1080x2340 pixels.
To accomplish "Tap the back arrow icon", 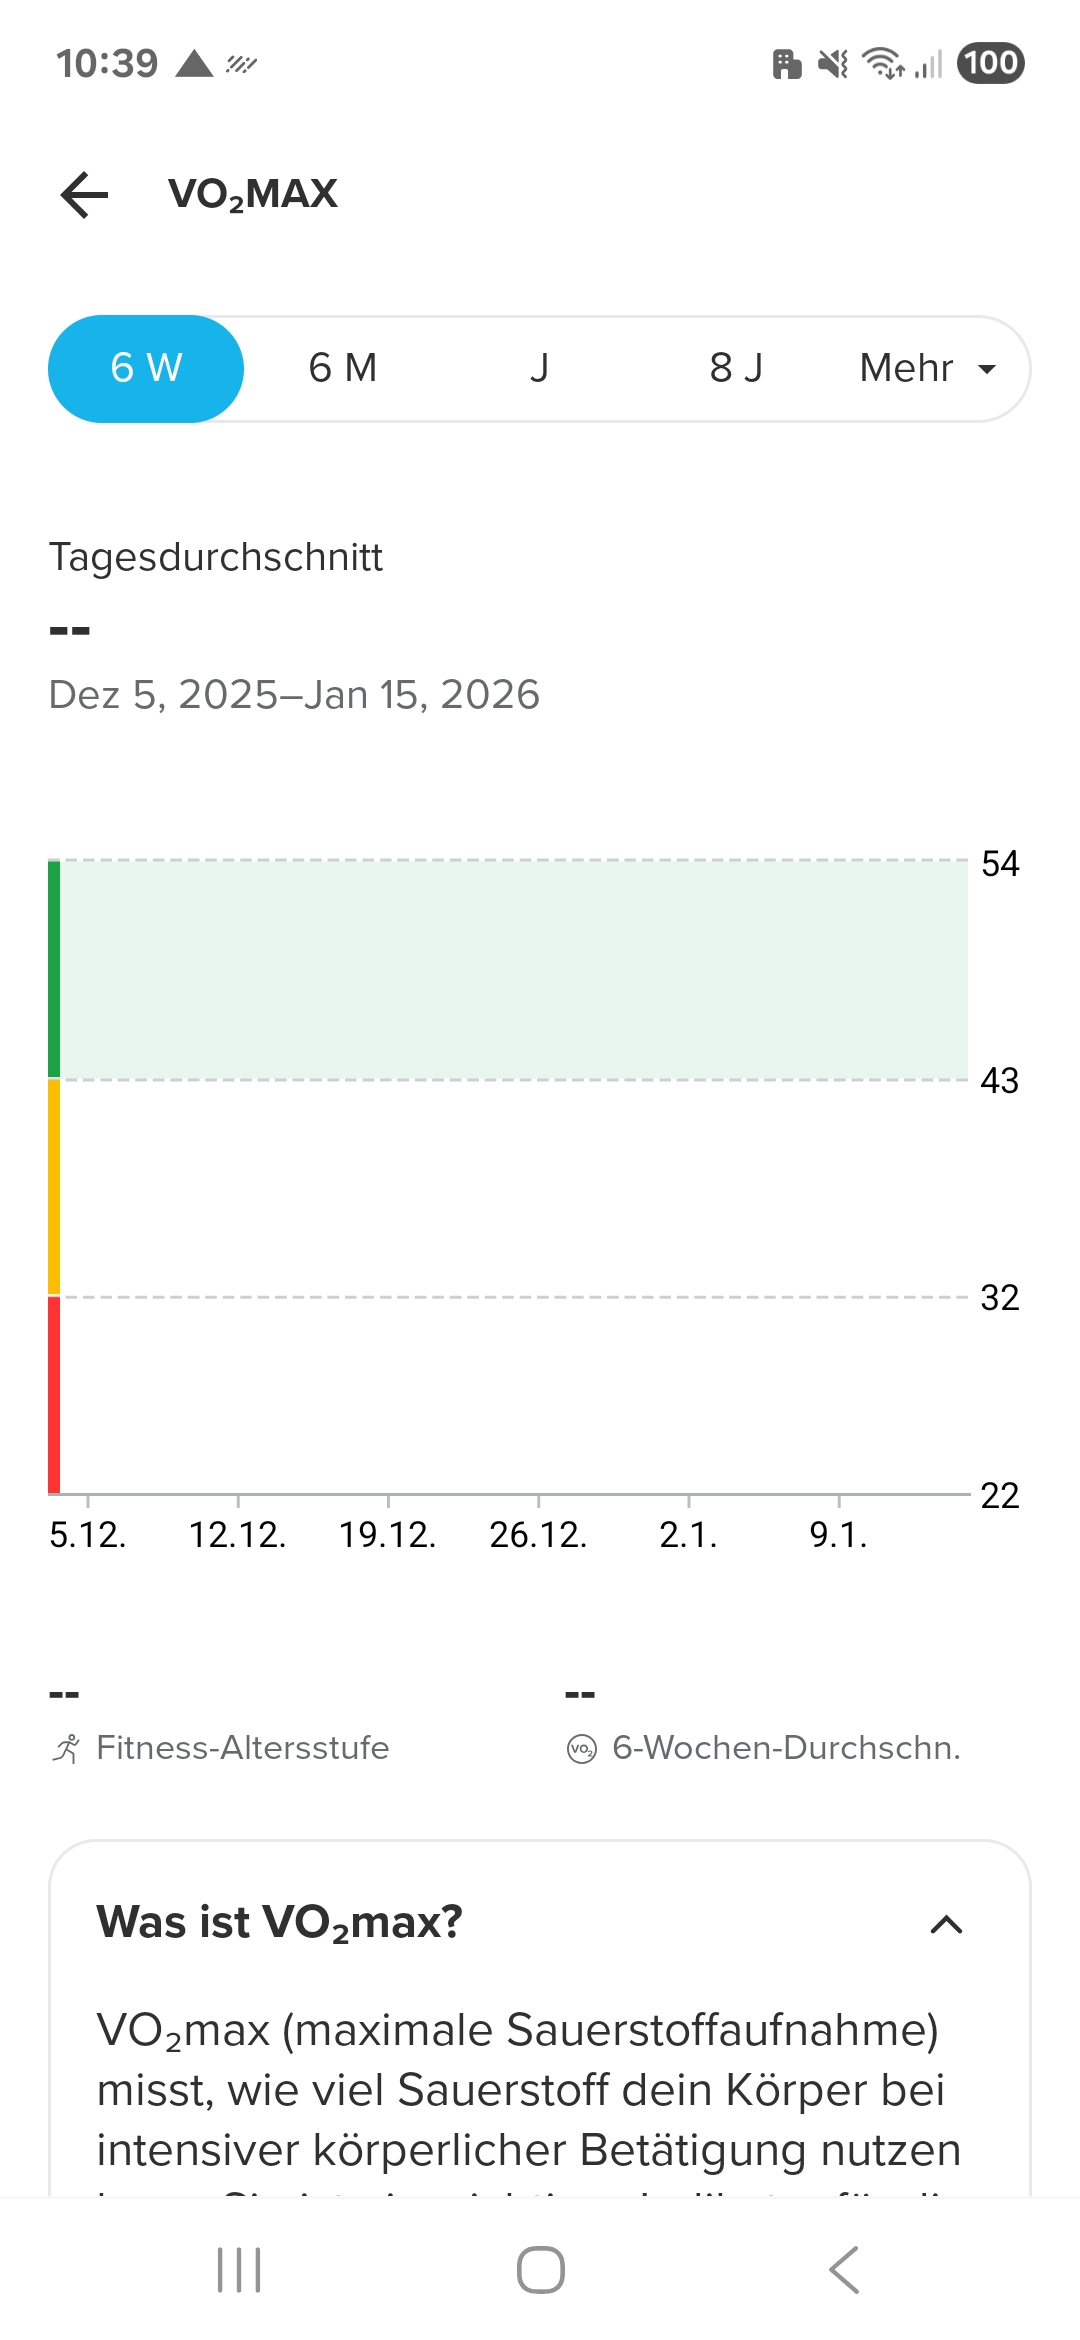I will 85,194.
